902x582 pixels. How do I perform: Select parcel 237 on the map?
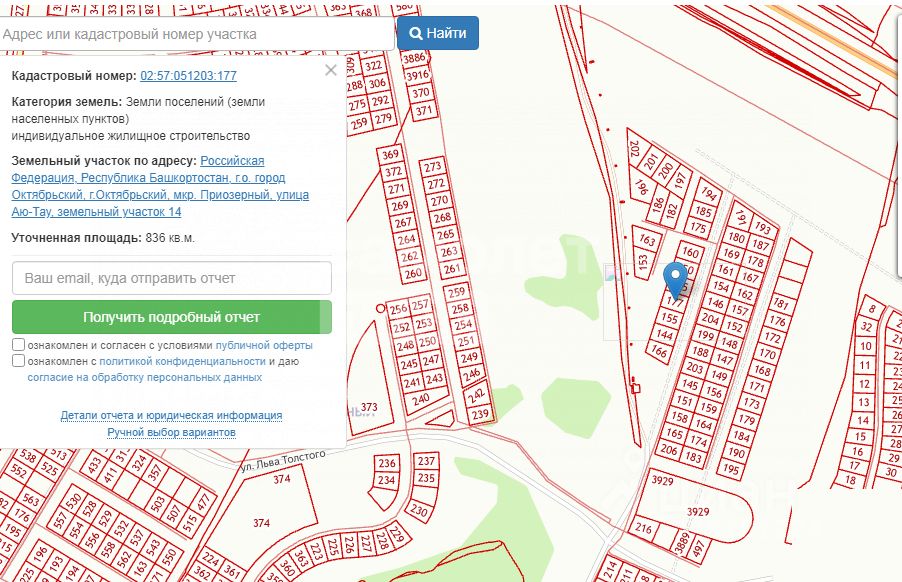[x=426, y=461]
